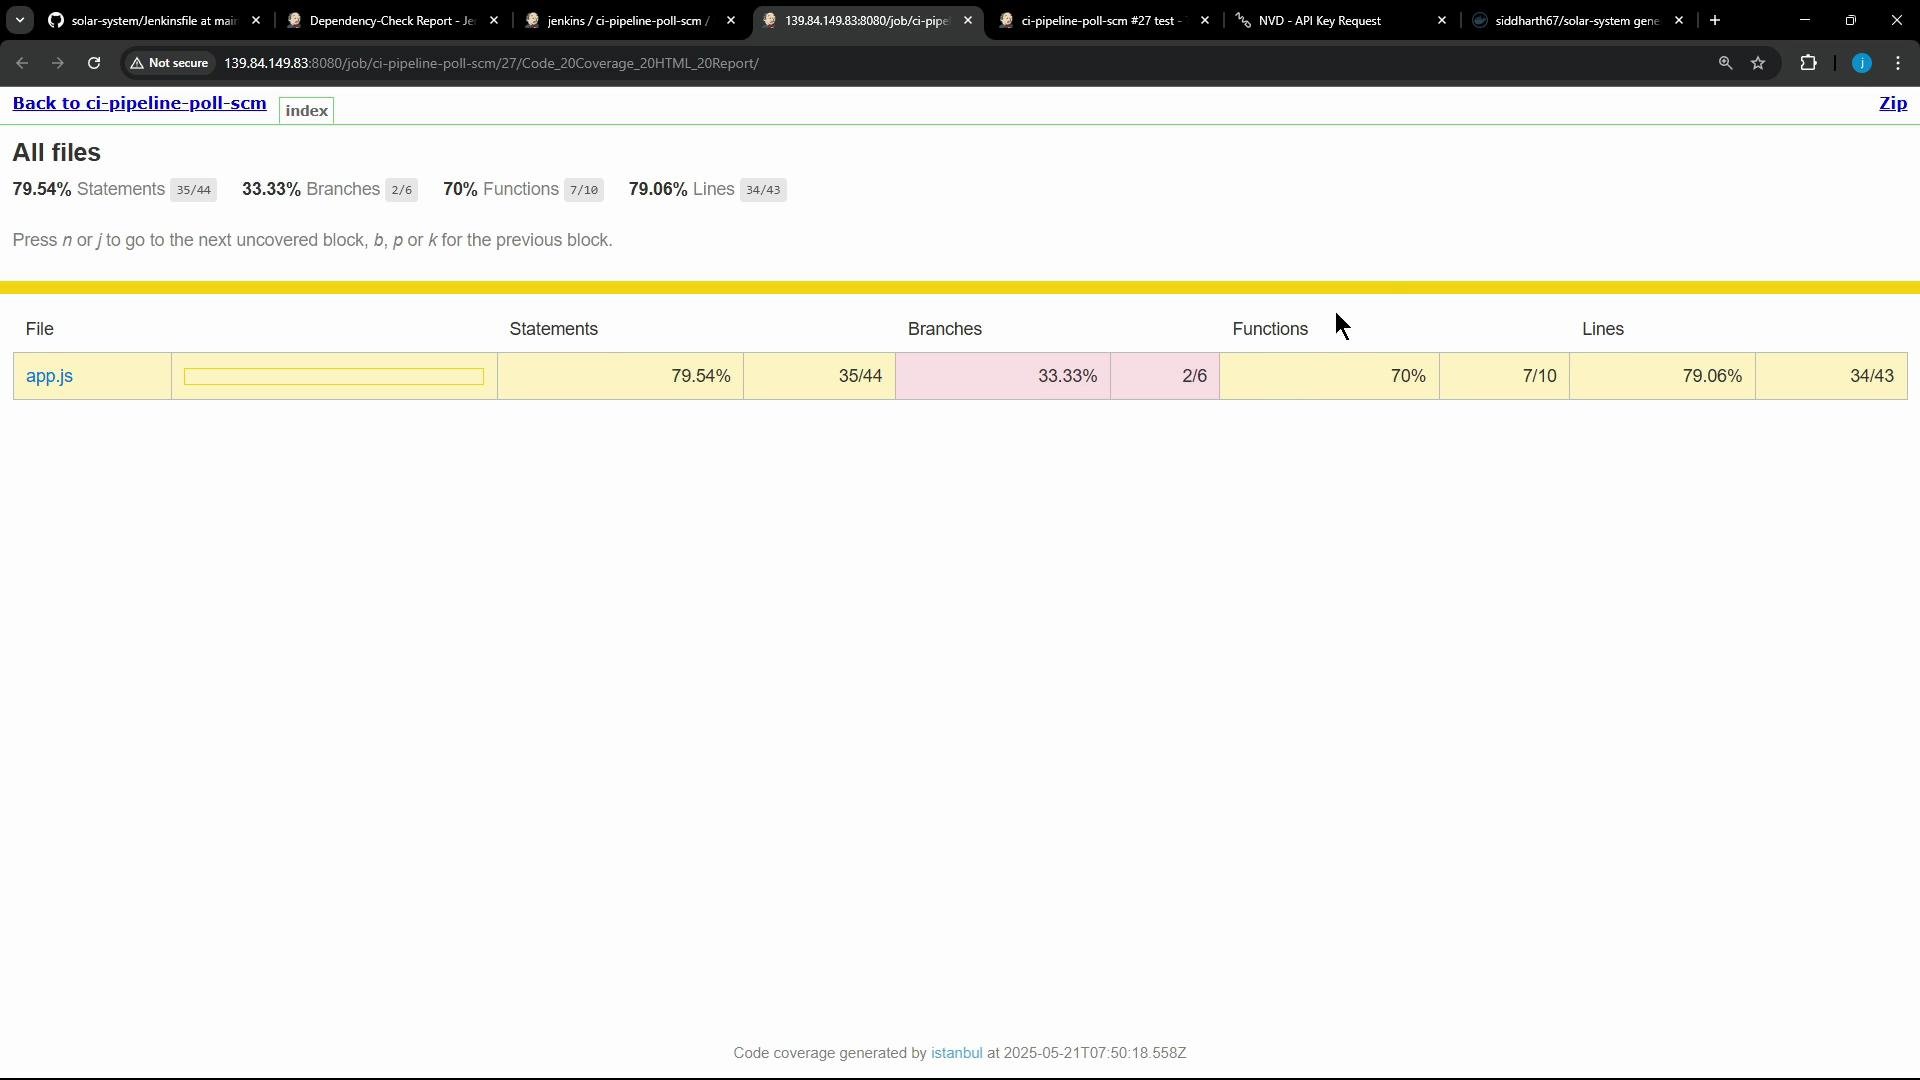Click the Not secure site warning badge
The width and height of the screenshot is (1920, 1080).
point(169,63)
